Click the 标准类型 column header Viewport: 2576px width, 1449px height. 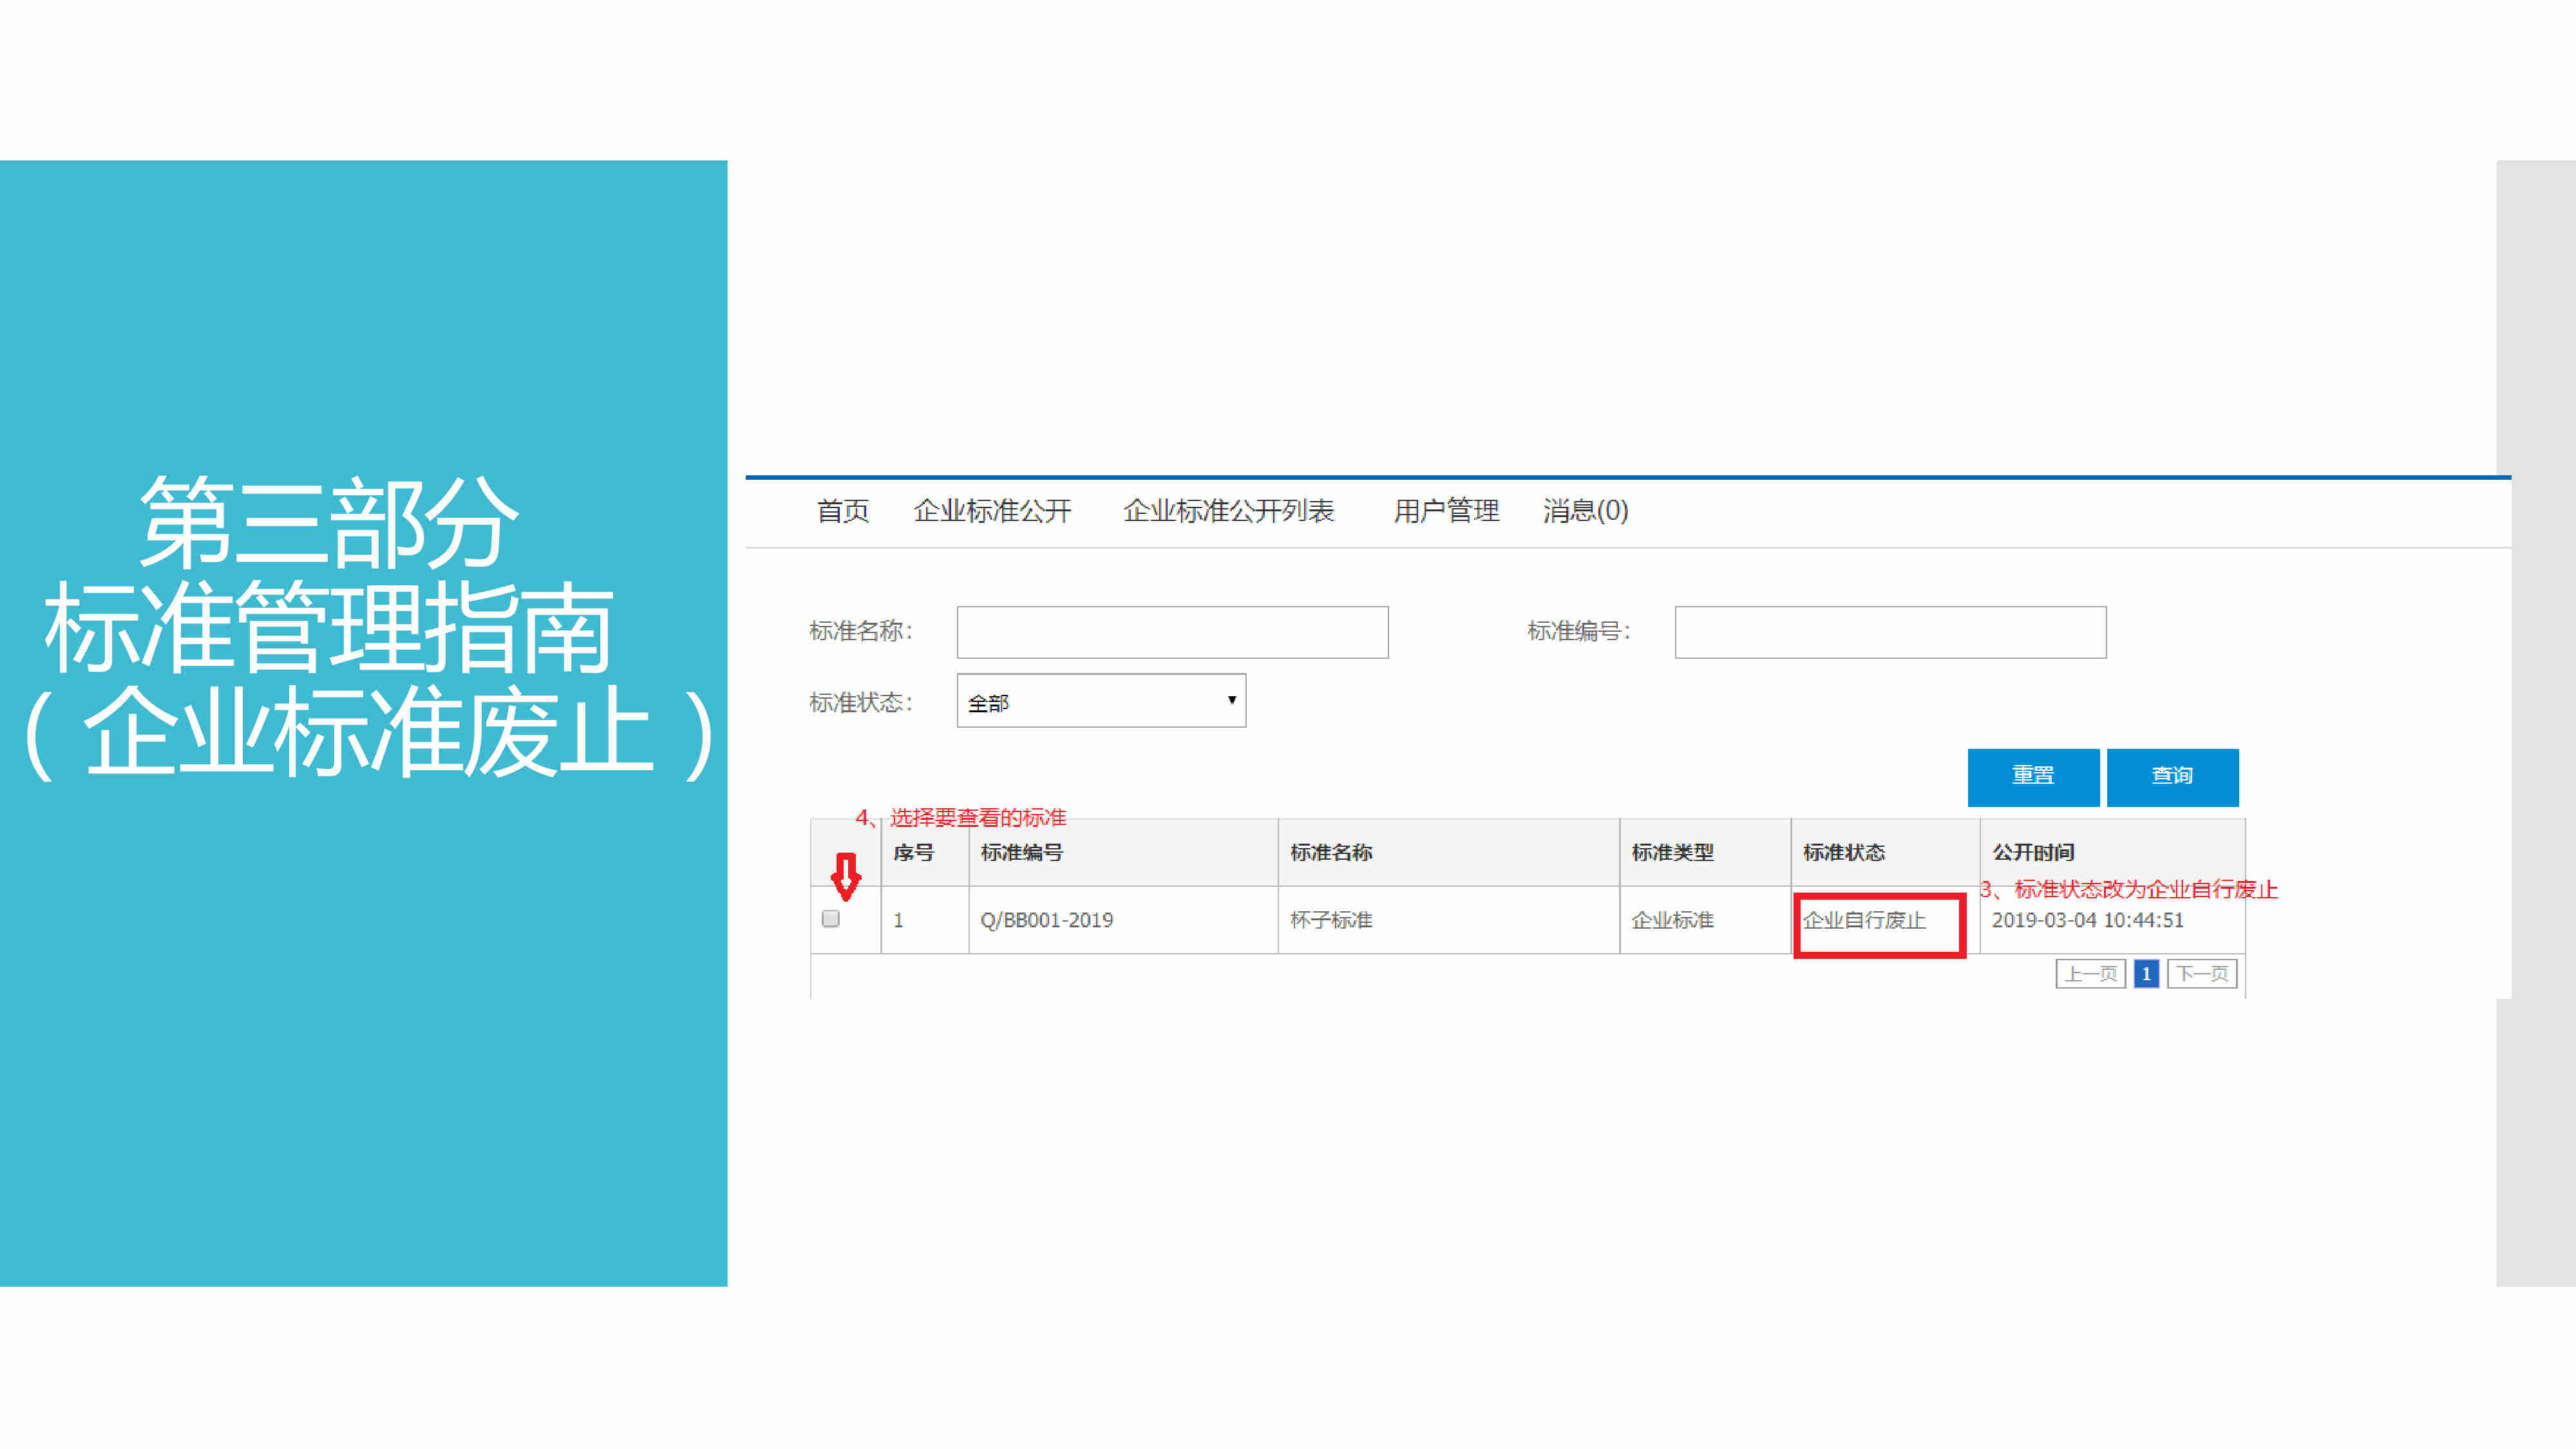pos(1705,853)
